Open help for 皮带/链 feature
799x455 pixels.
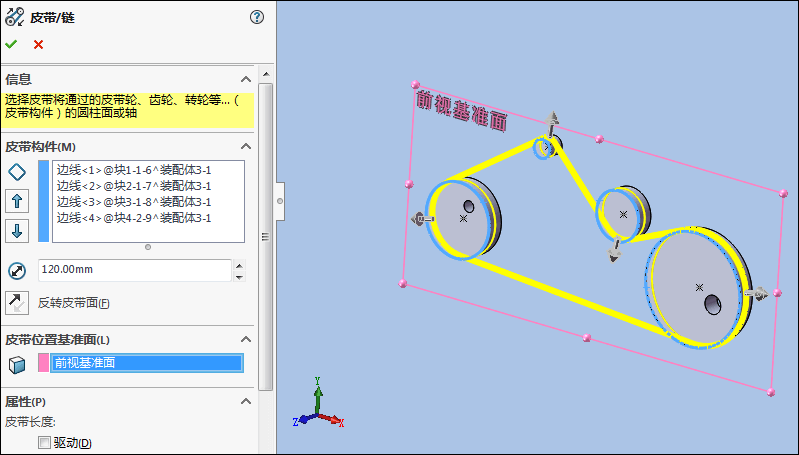257,17
